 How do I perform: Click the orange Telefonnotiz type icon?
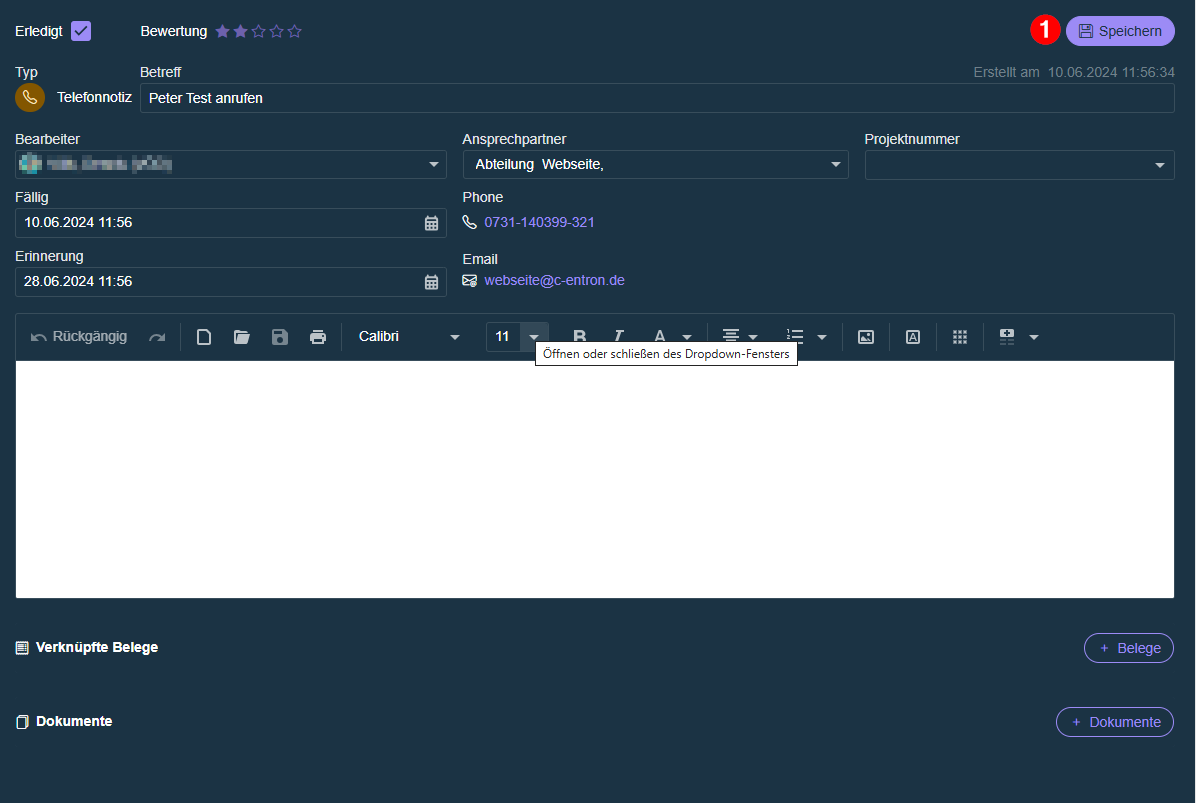tap(29, 97)
